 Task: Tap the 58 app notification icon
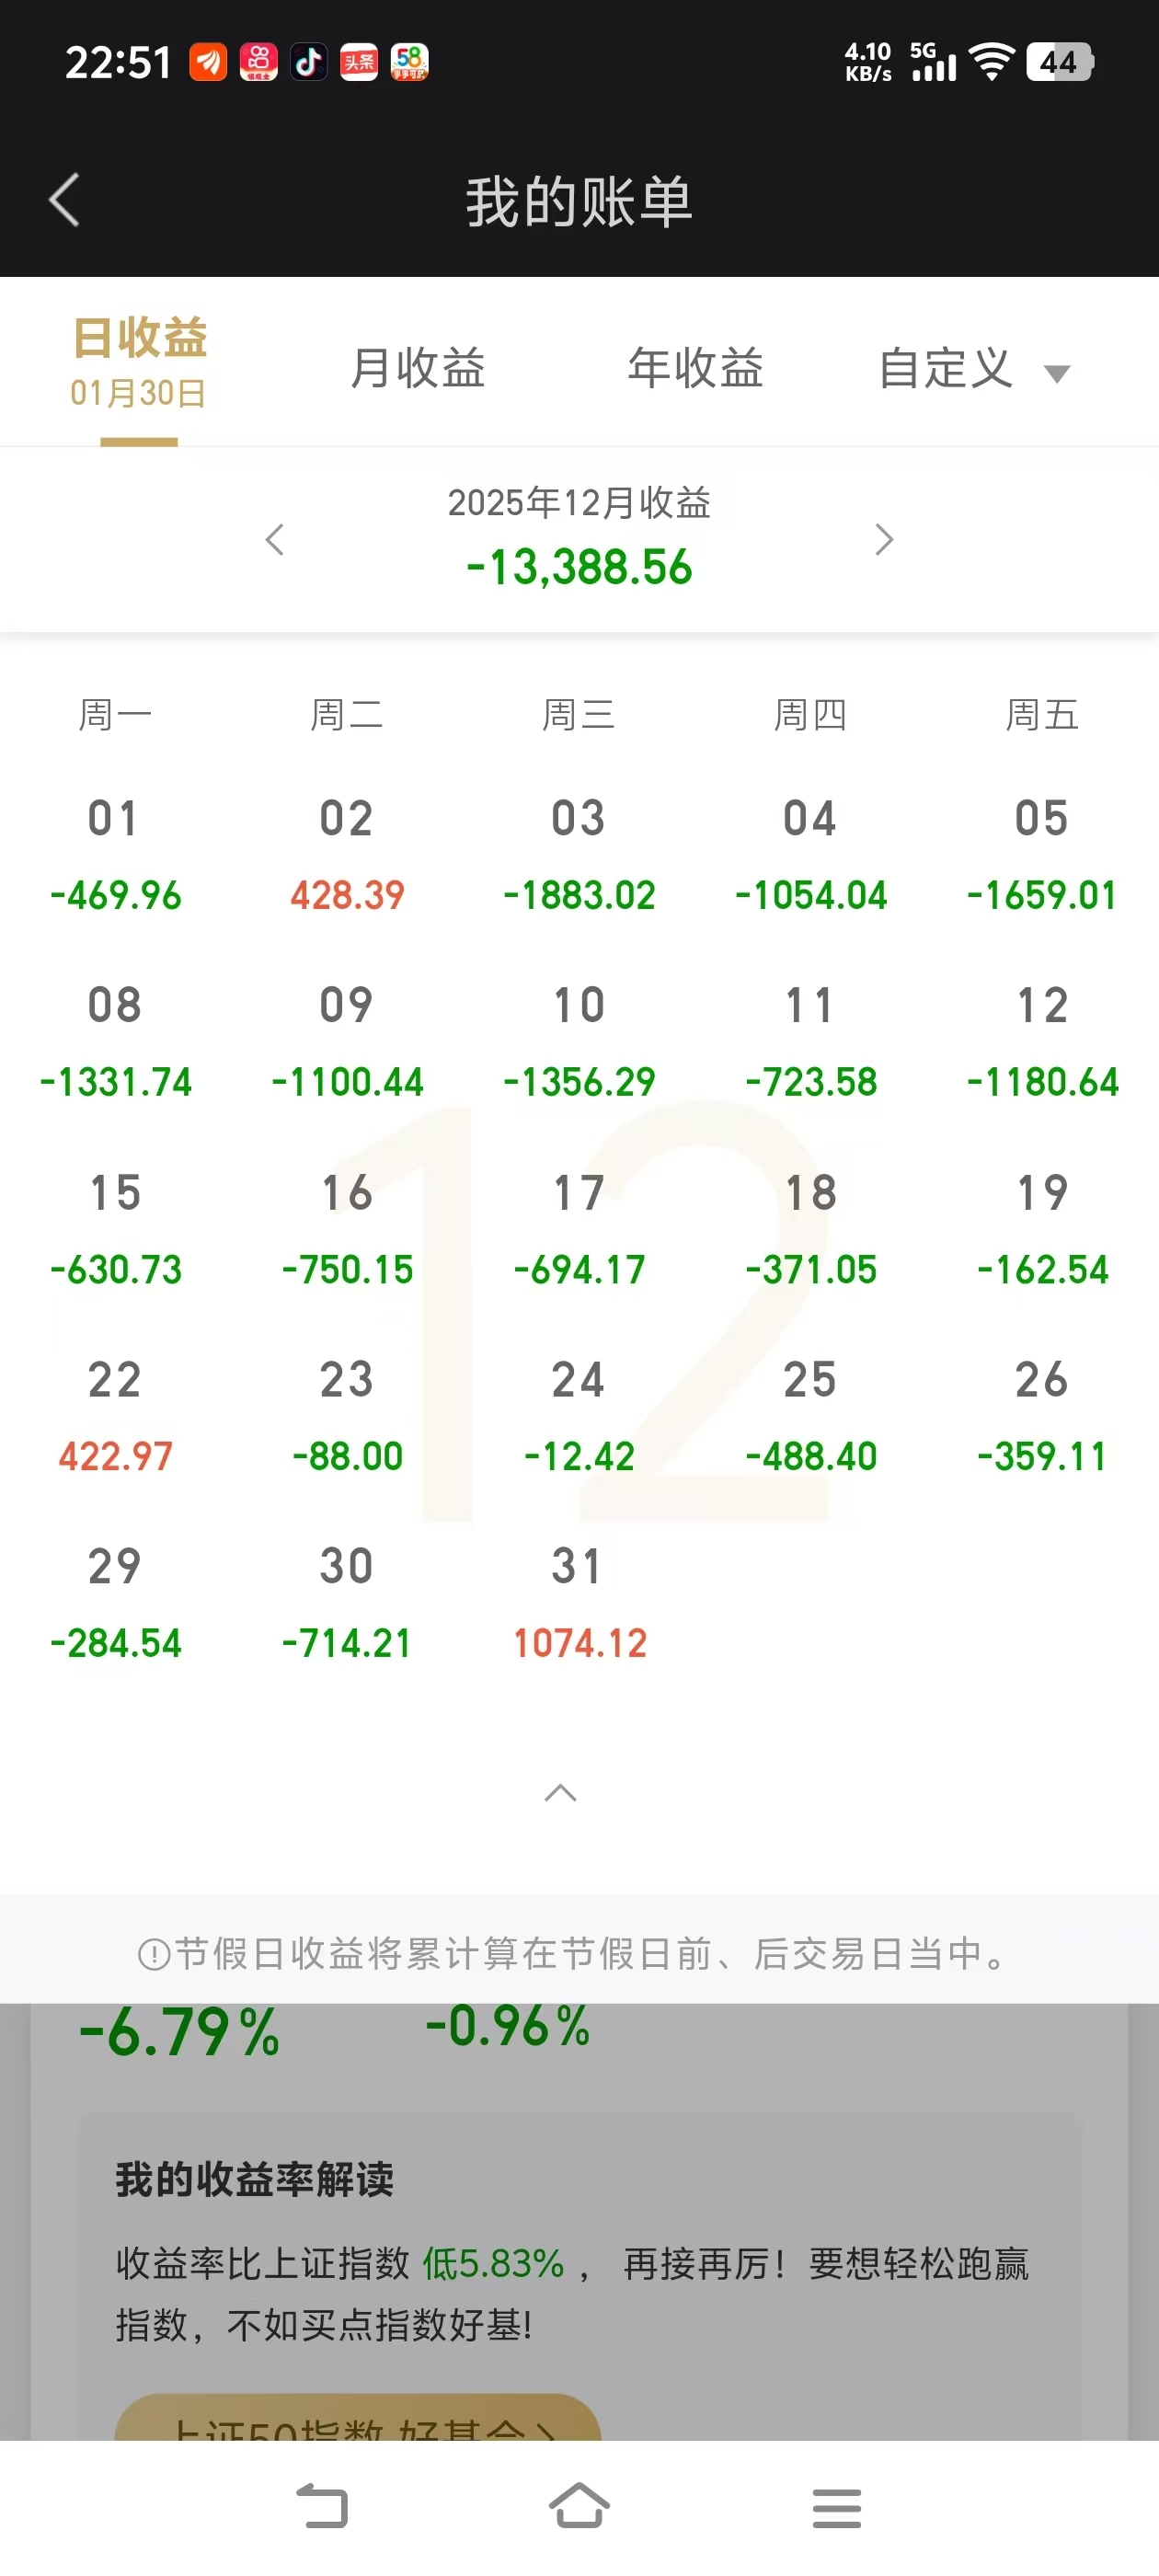[x=409, y=62]
